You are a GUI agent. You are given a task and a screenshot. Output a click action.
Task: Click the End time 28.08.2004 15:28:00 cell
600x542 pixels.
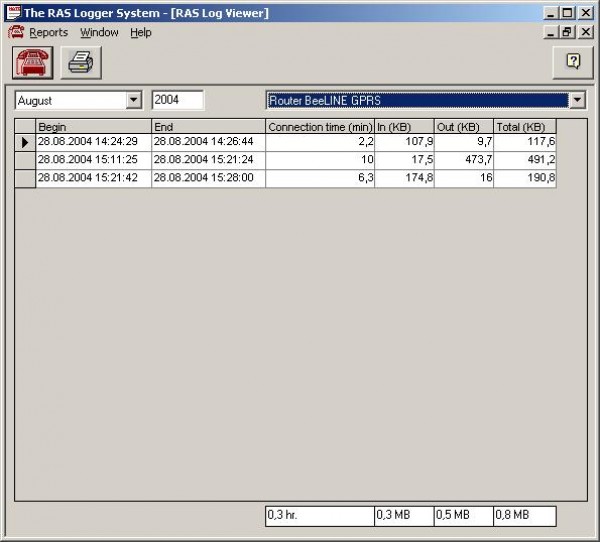(x=208, y=178)
